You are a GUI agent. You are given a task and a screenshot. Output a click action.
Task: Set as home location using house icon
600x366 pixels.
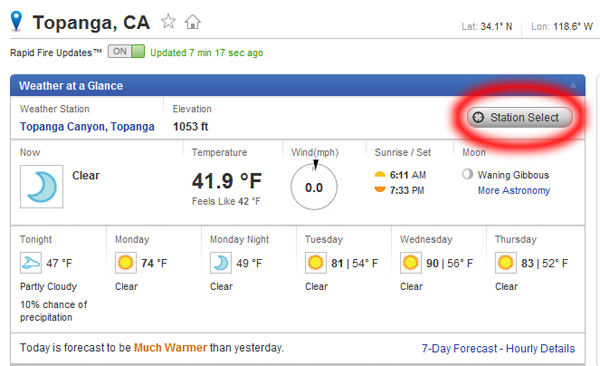tap(192, 22)
